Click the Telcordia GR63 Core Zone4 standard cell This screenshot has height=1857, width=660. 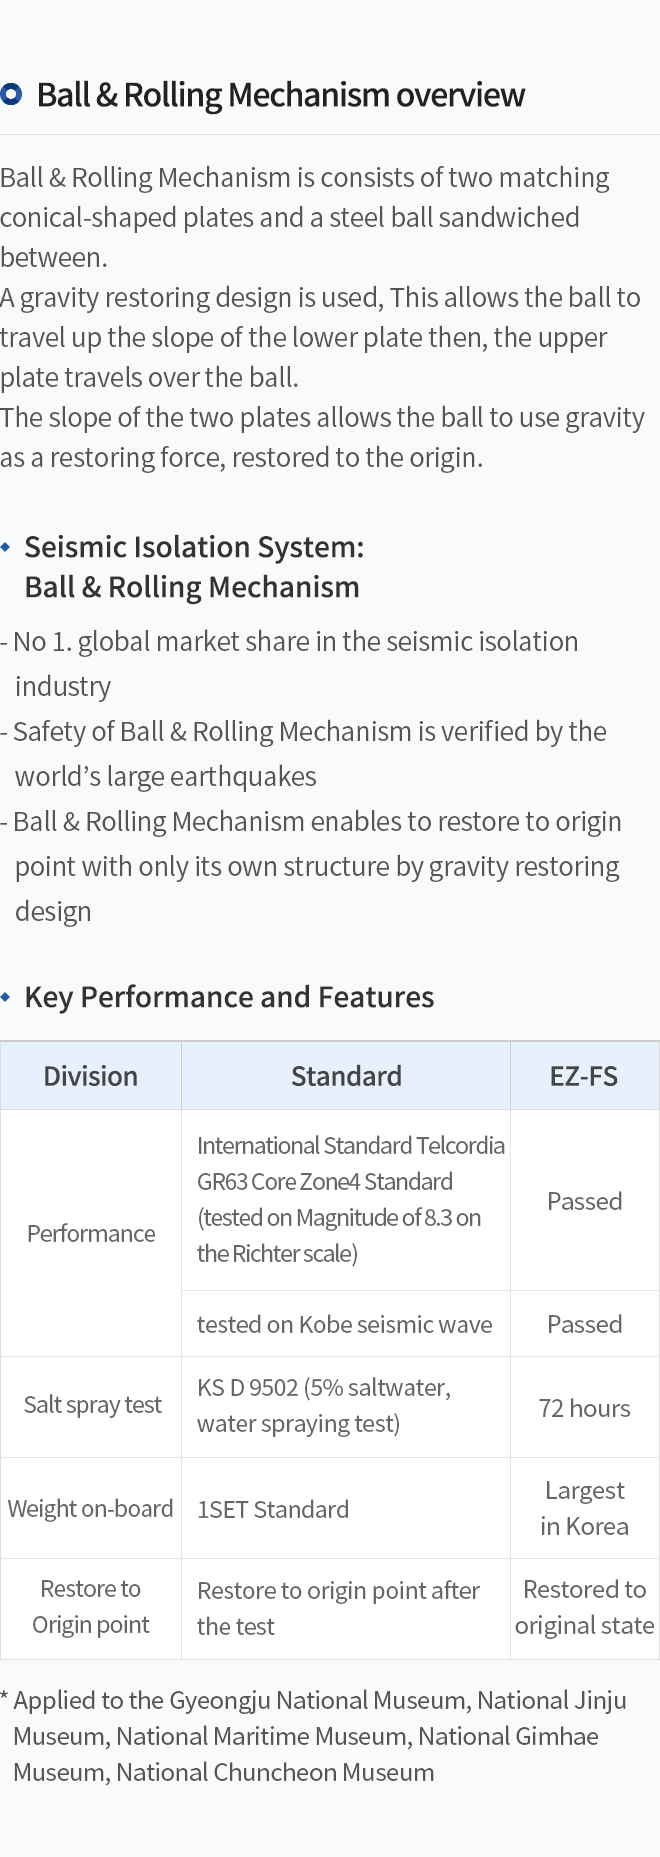pyautogui.click(x=346, y=1200)
